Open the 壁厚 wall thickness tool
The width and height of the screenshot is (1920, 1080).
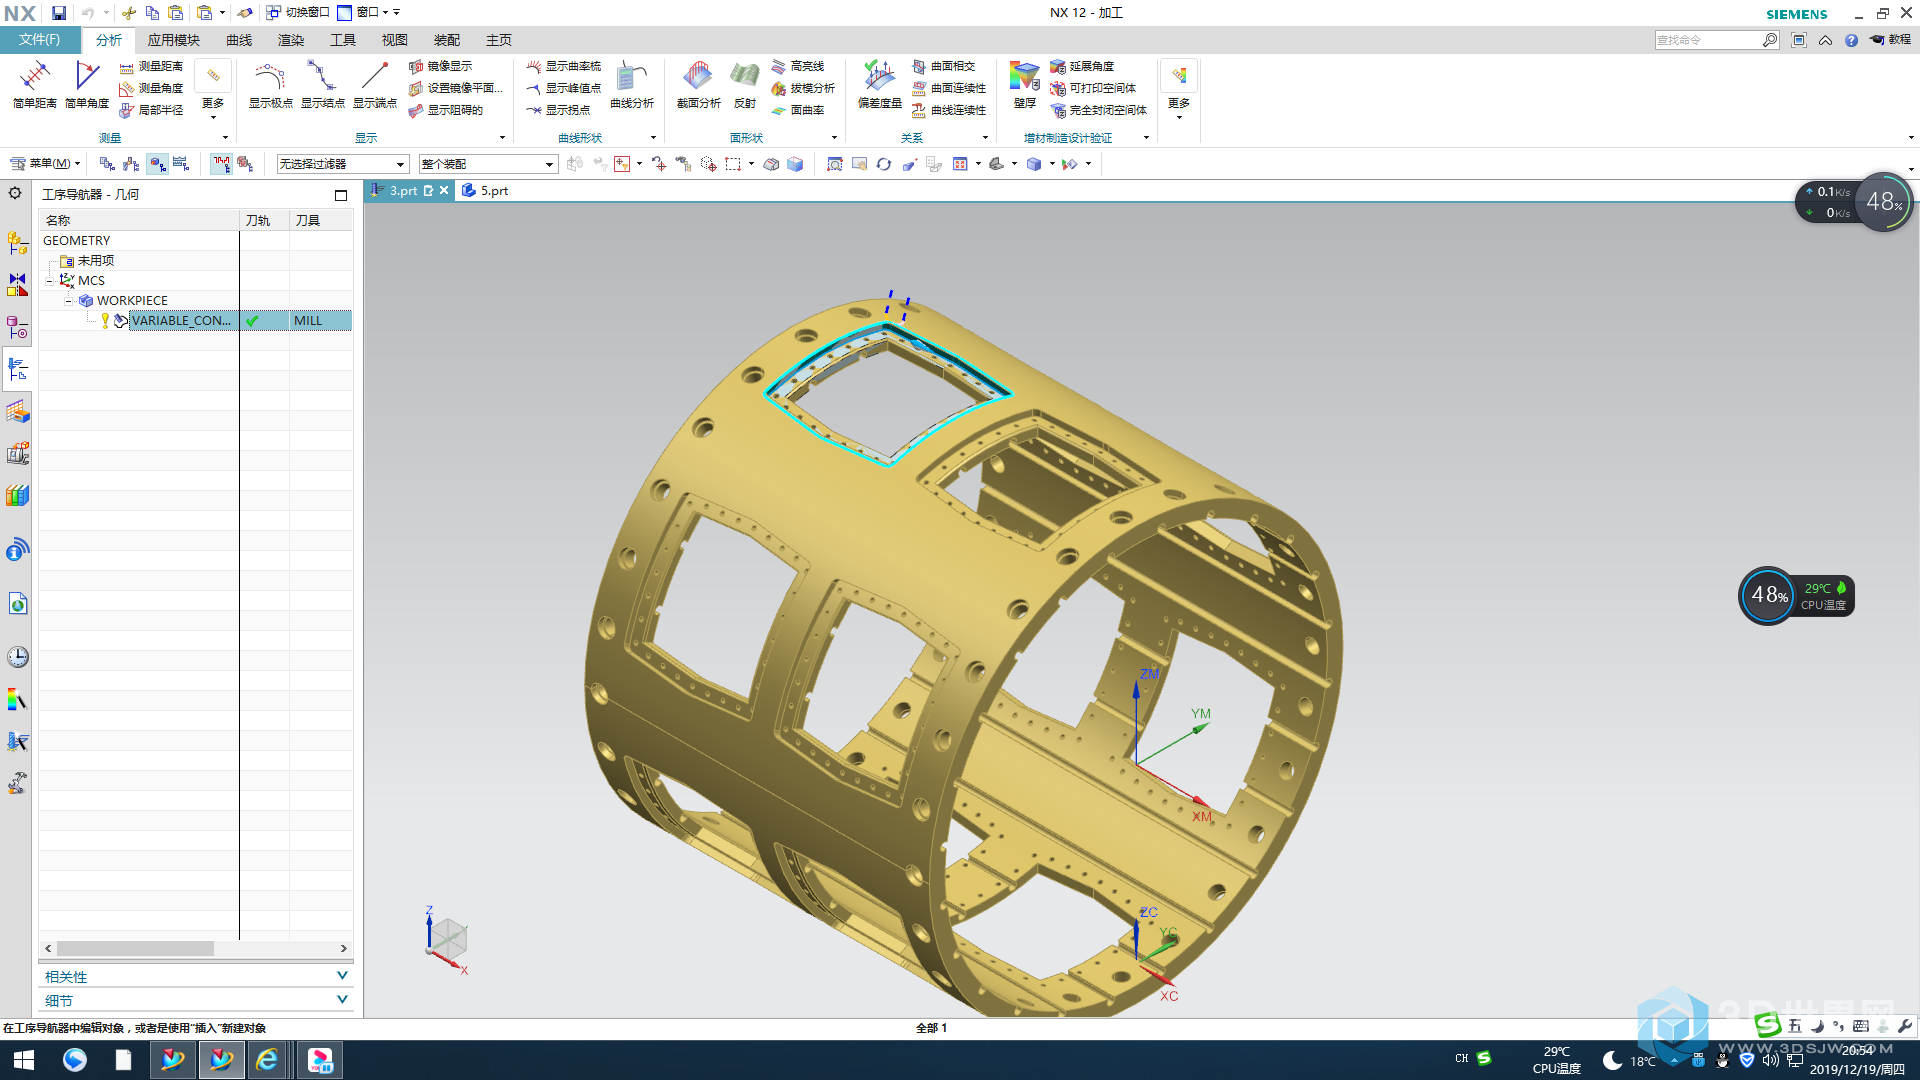point(1024,84)
